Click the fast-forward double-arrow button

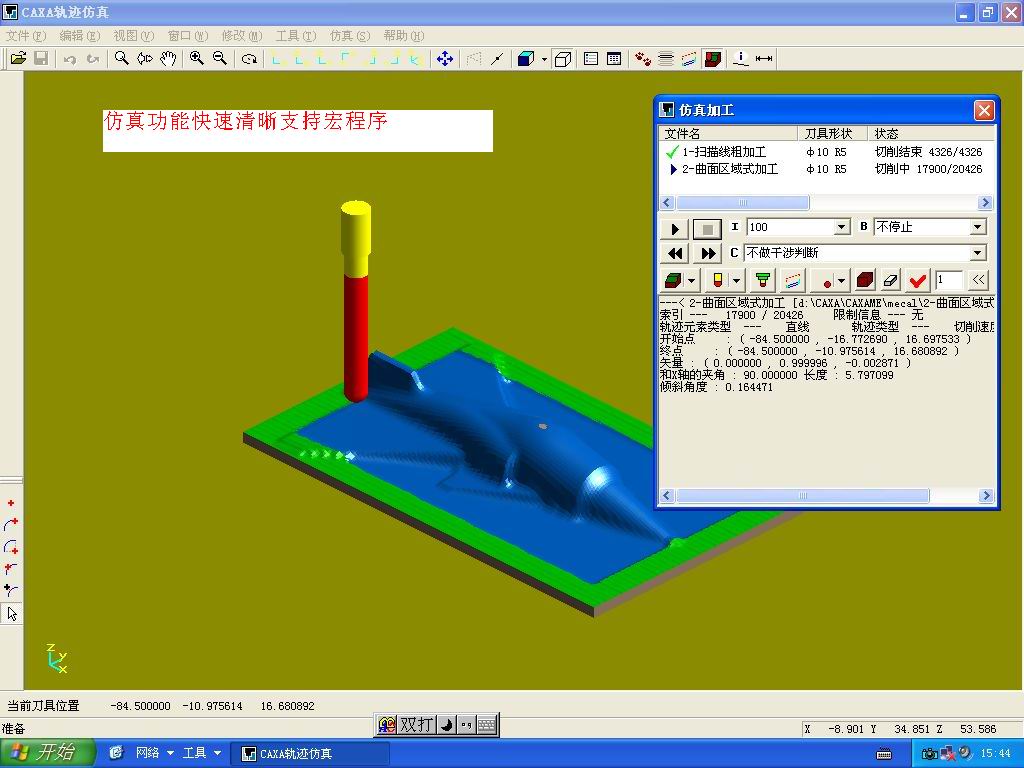707,253
